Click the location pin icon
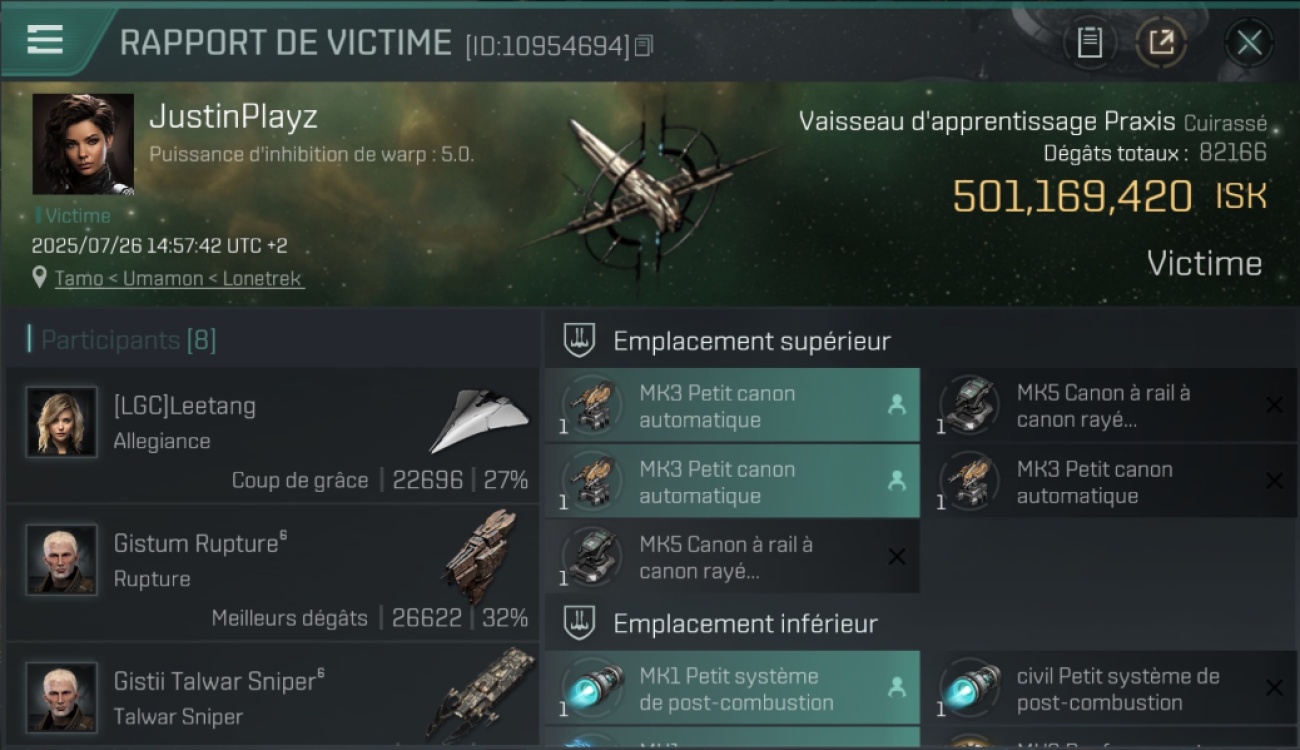 (40, 278)
